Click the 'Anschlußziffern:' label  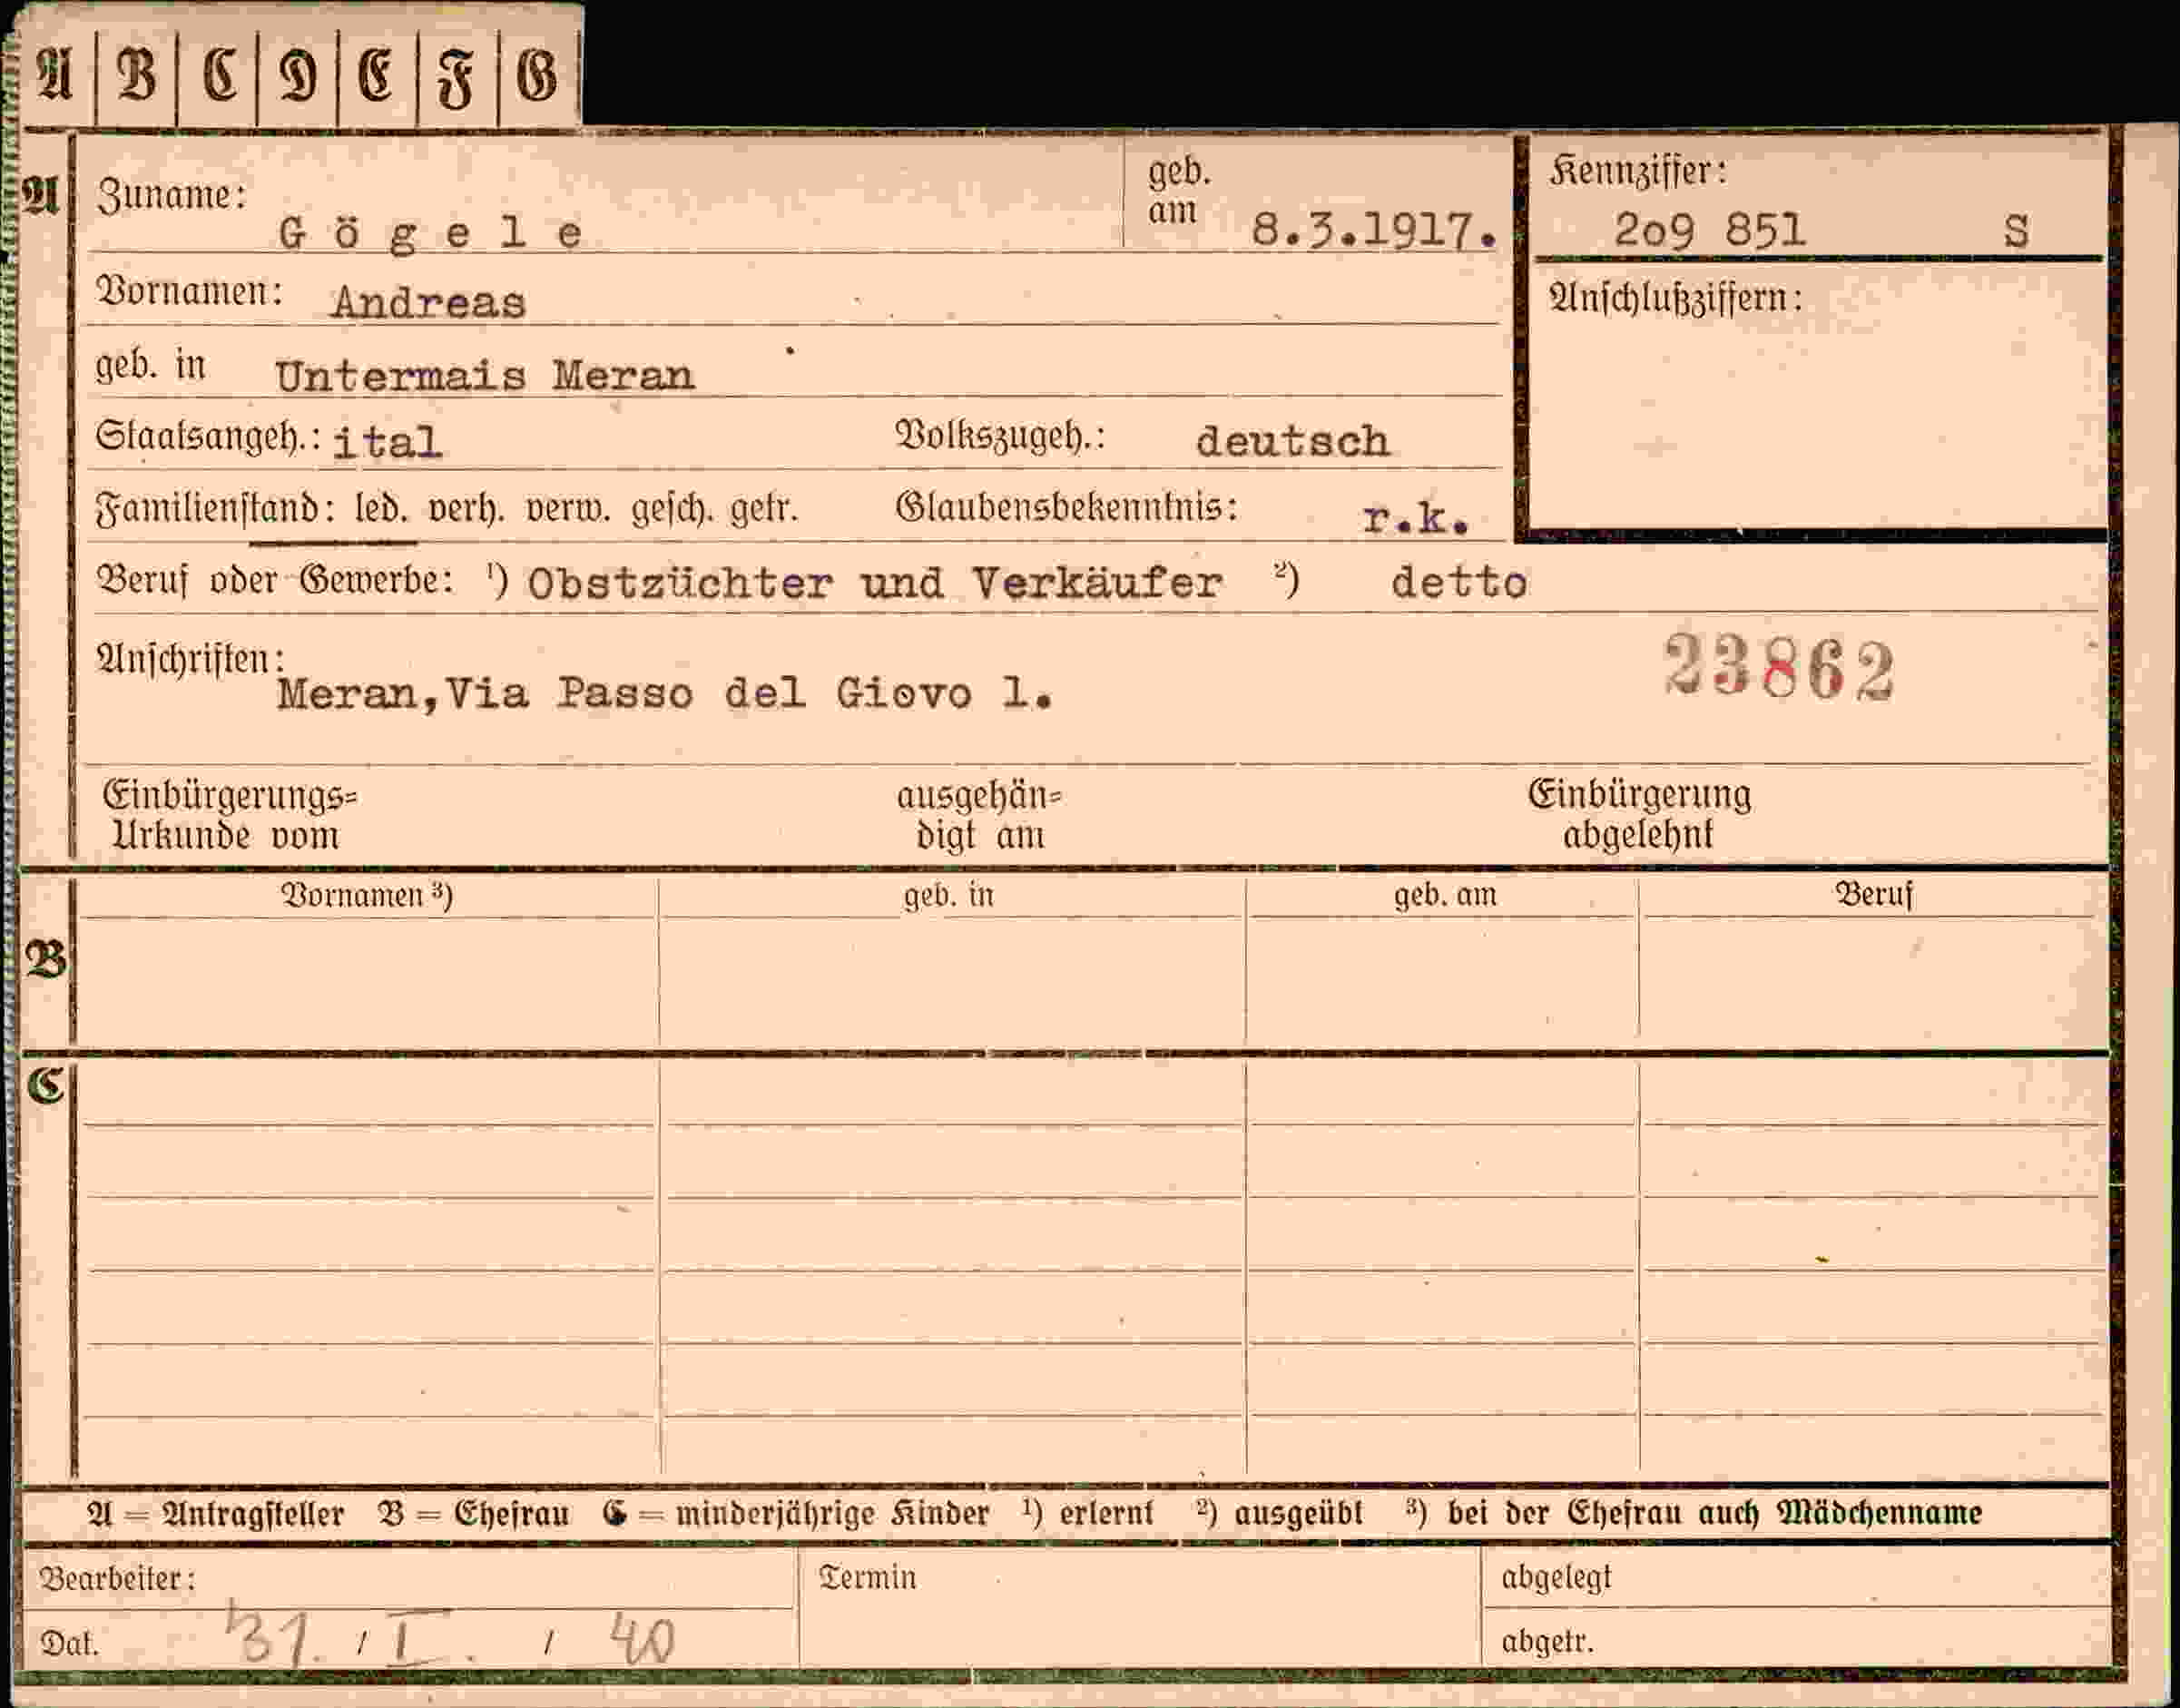[x=1676, y=298]
